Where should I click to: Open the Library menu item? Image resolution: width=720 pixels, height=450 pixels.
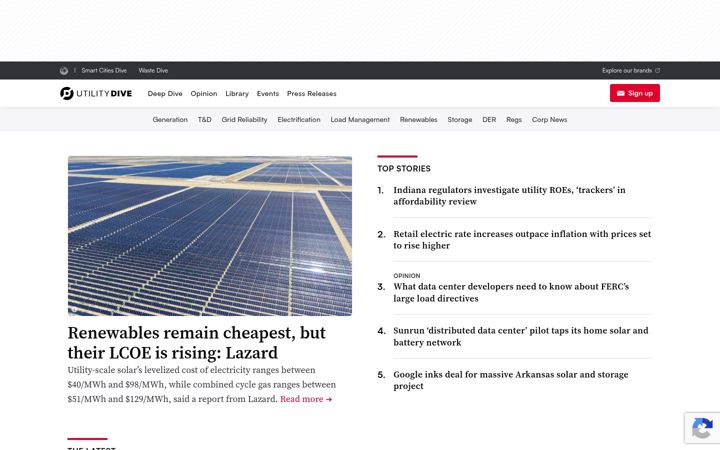click(x=237, y=94)
